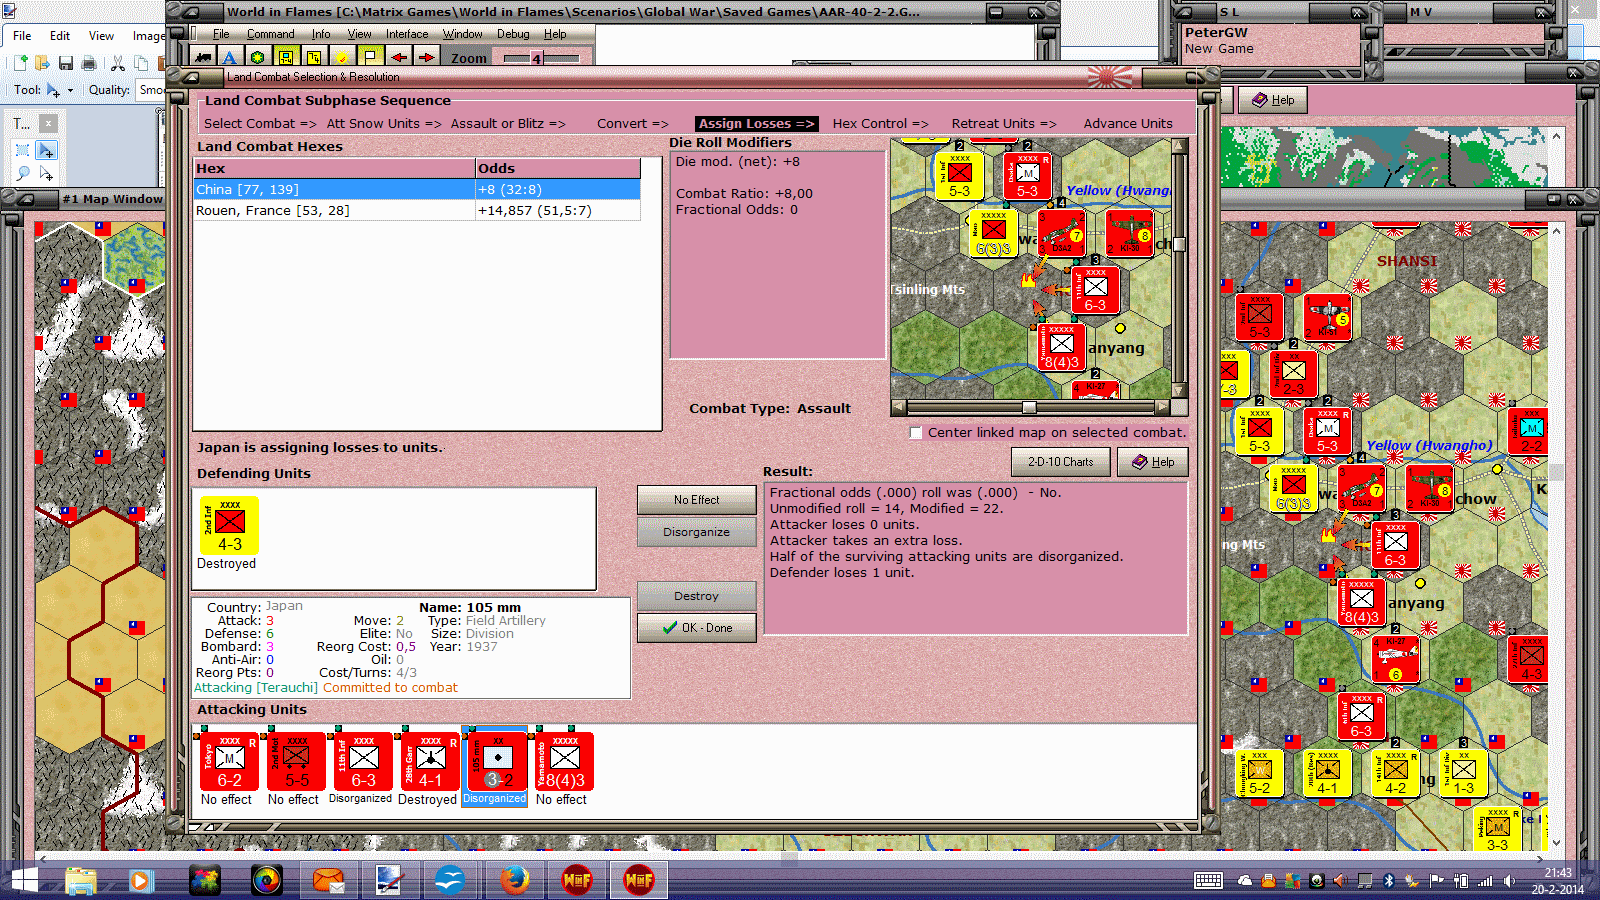This screenshot has height=900, width=1600.
Task: Click the Help button in the map window behind
Action: click(1273, 100)
